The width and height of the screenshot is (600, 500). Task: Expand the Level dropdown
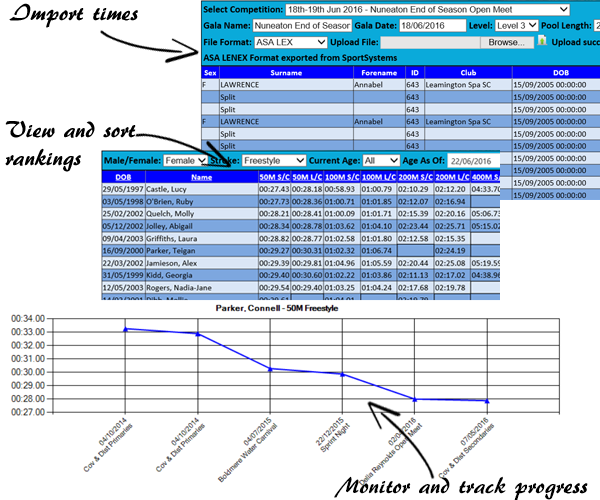pyautogui.click(x=514, y=26)
